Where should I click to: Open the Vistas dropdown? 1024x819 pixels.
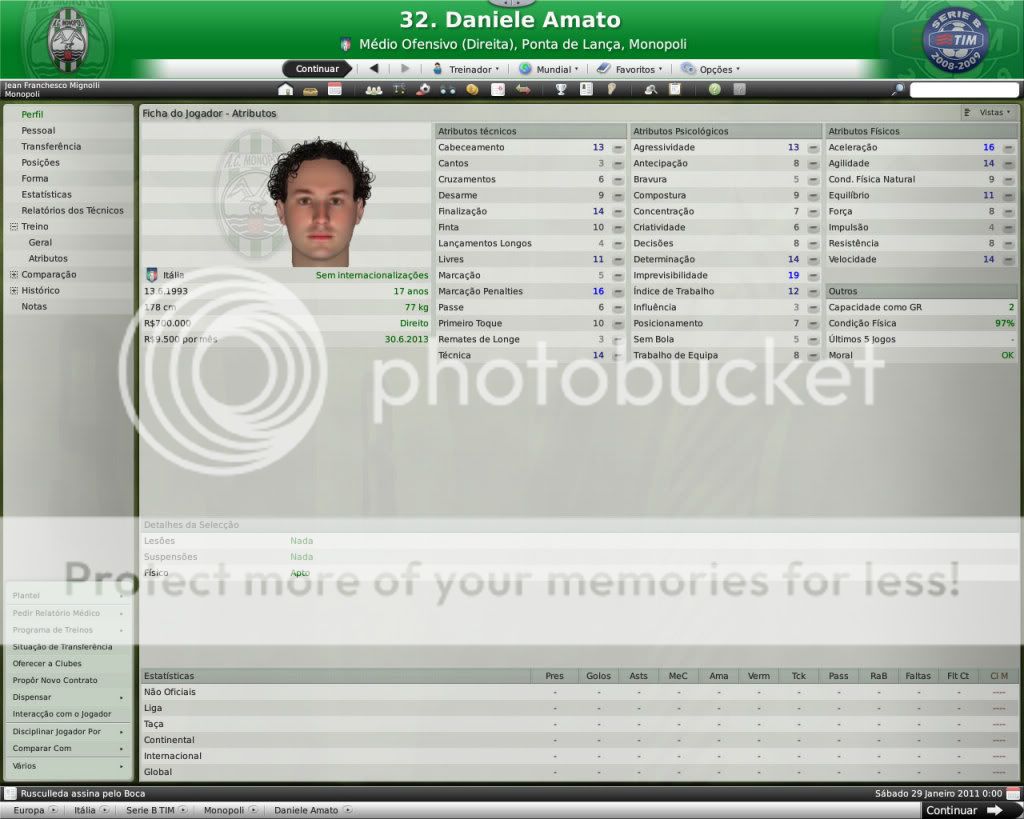pos(987,113)
